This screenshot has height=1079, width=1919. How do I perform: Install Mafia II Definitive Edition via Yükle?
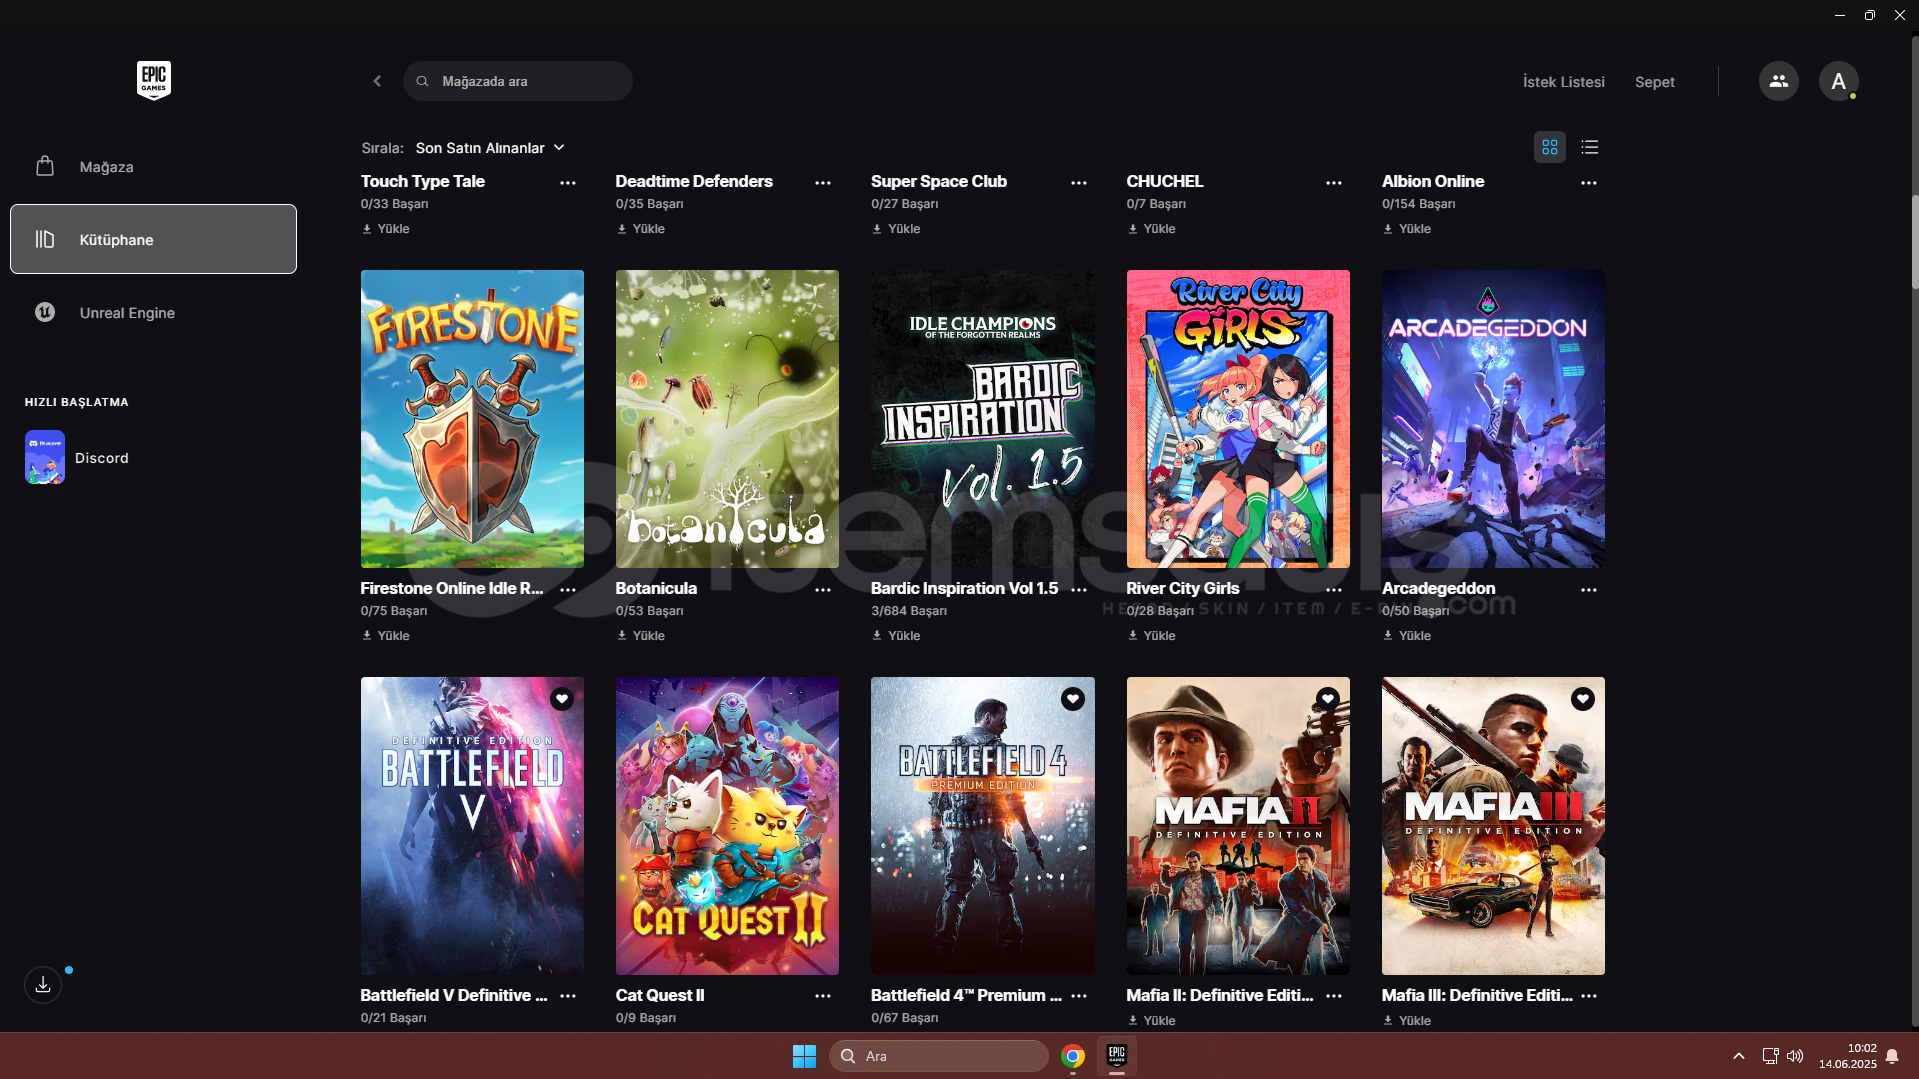tap(1151, 1021)
